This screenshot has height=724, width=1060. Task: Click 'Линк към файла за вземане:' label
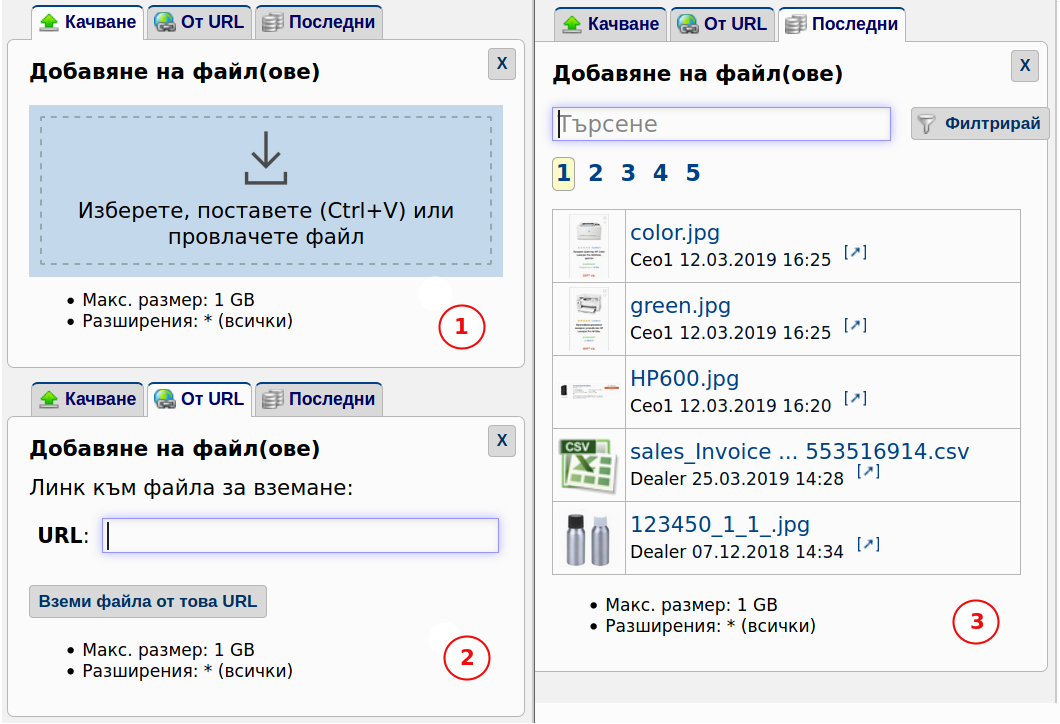191,487
